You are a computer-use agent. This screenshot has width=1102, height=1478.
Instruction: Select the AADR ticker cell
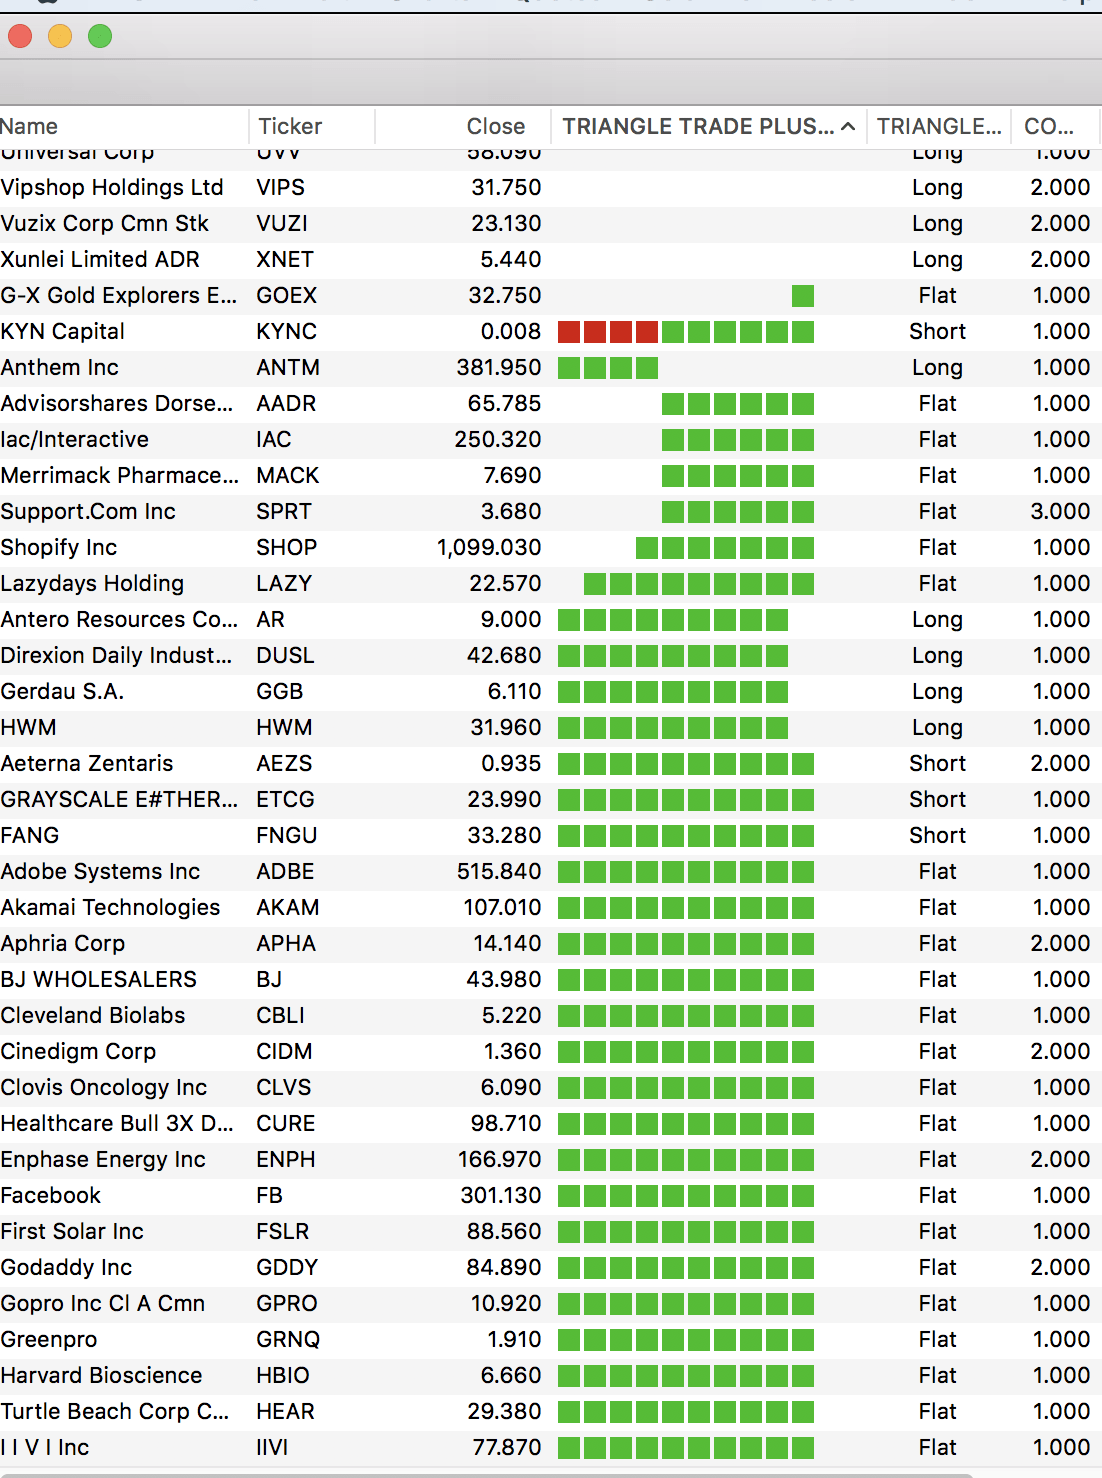[286, 404]
